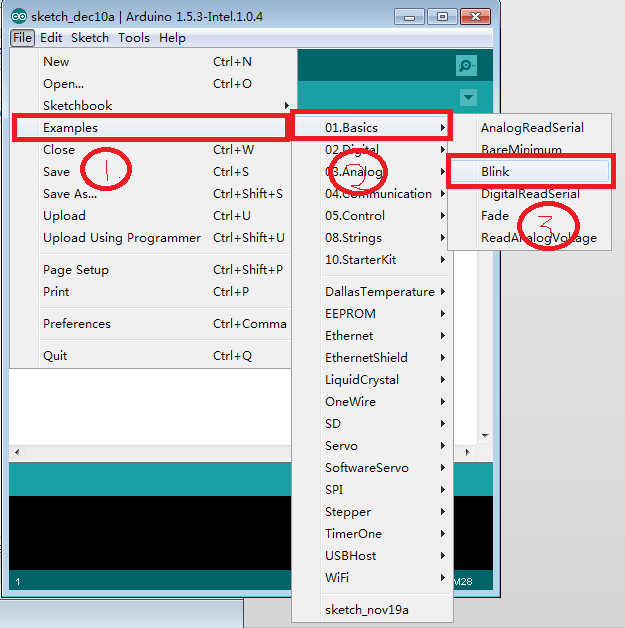Expand the OneWire library examples
The height and width of the screenshot is (628, 625).
(372, 402)
